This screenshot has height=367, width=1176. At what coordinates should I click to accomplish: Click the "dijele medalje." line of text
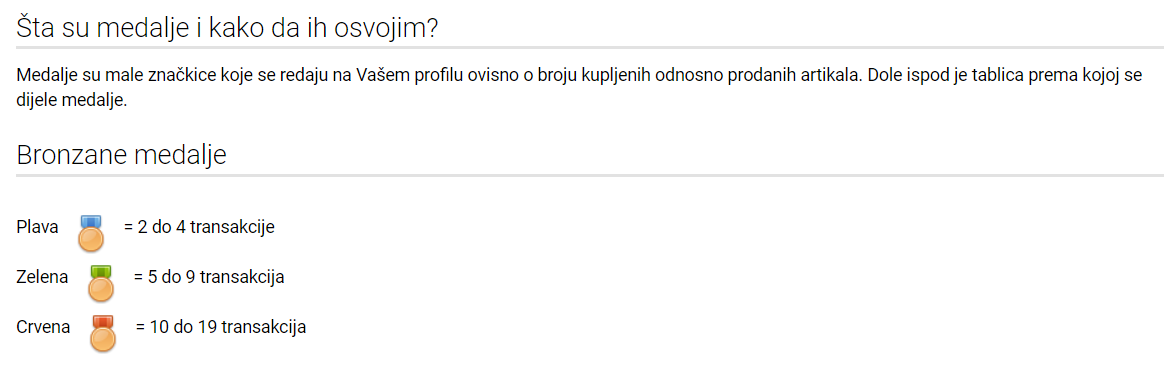pyautogui.click(x=72, y=101)
